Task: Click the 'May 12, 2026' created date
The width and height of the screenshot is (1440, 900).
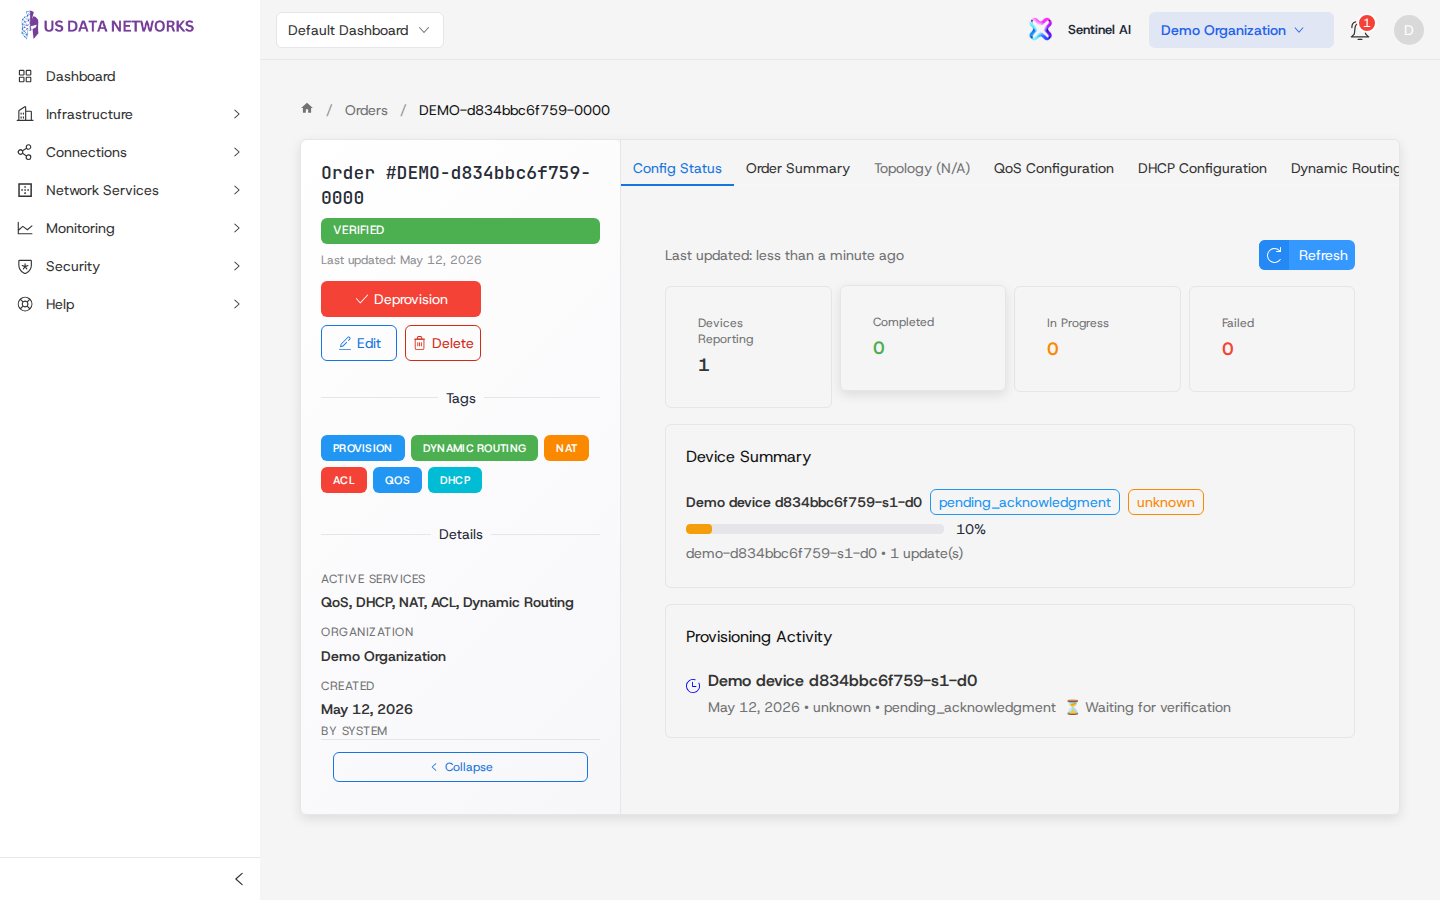Action: pyautogui.click(x=367, y=709)
